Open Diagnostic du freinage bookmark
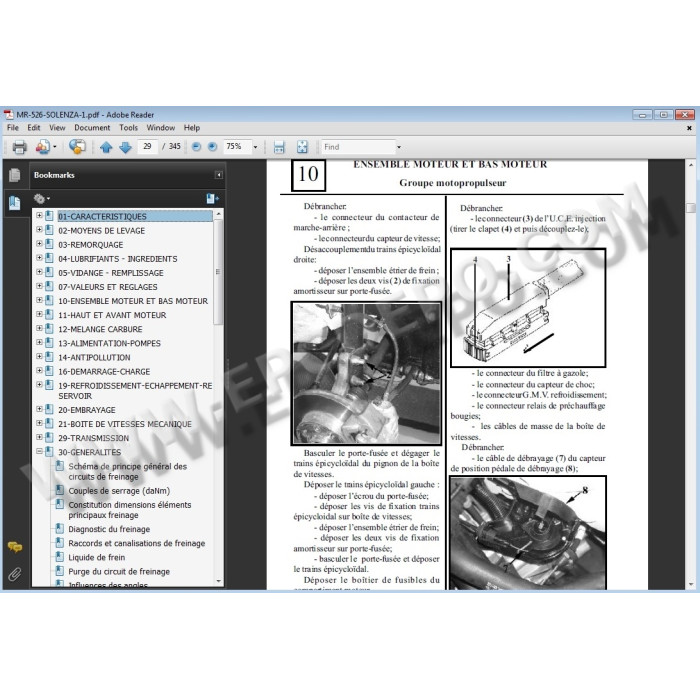The height and width of the screenshot is (700, 700). coord(109,529)
